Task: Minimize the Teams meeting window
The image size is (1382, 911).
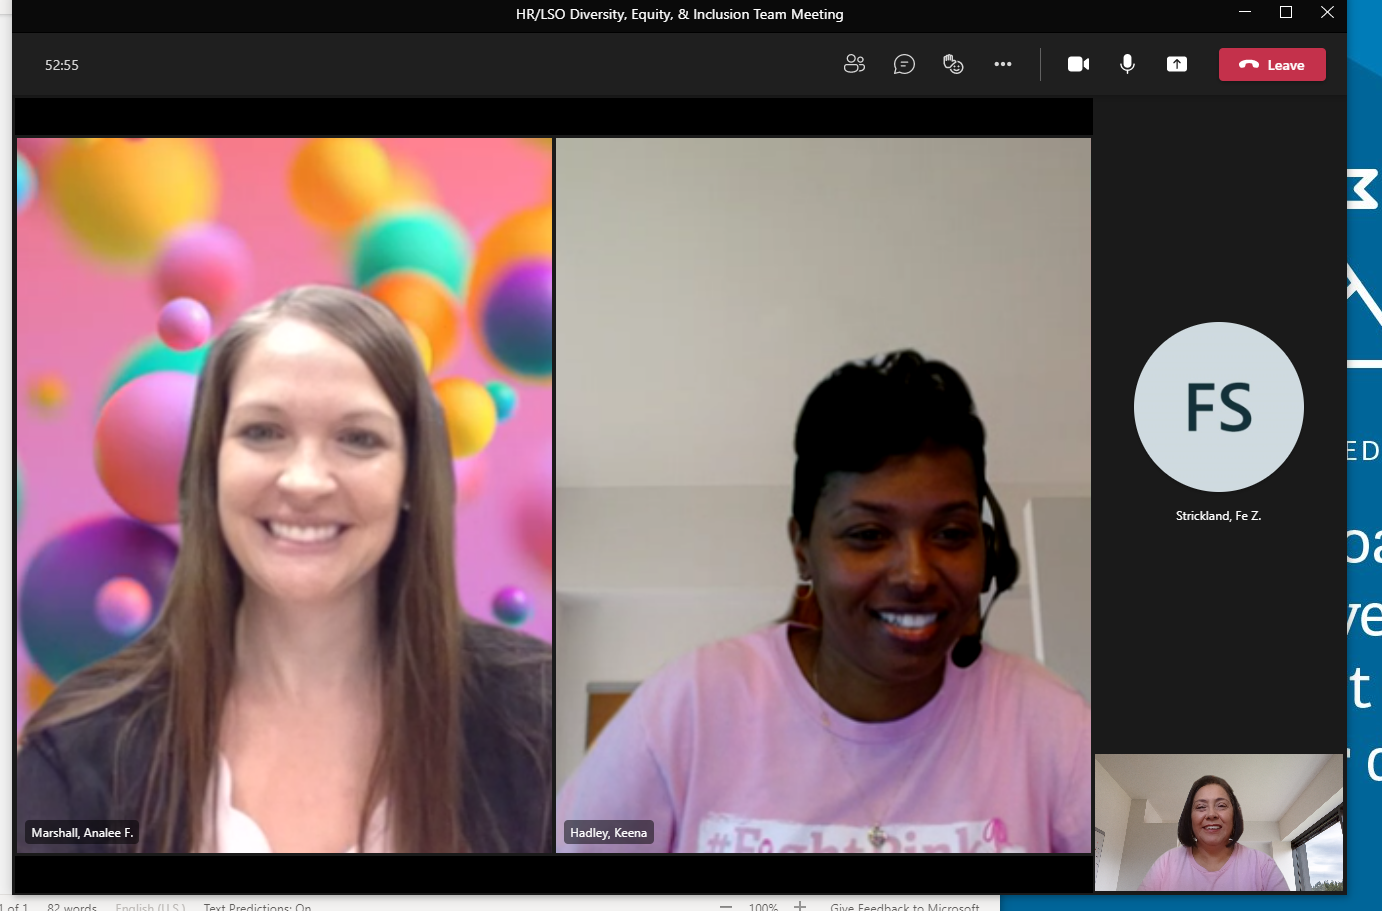Action: click(1245, 12)
